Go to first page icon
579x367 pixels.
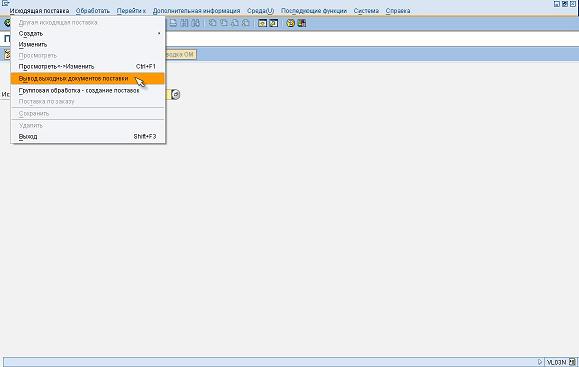[x=213, y=23]
